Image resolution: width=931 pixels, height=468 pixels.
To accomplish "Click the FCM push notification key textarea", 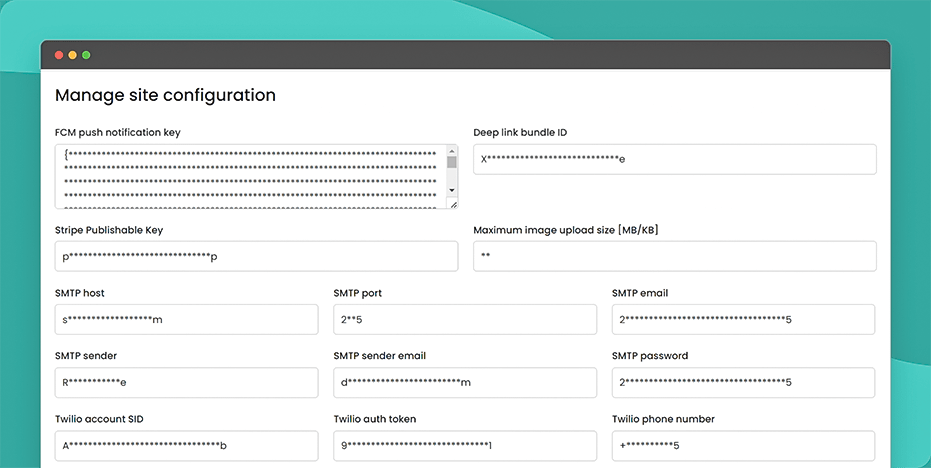I will pyautogui.click(x=256, y=176).
